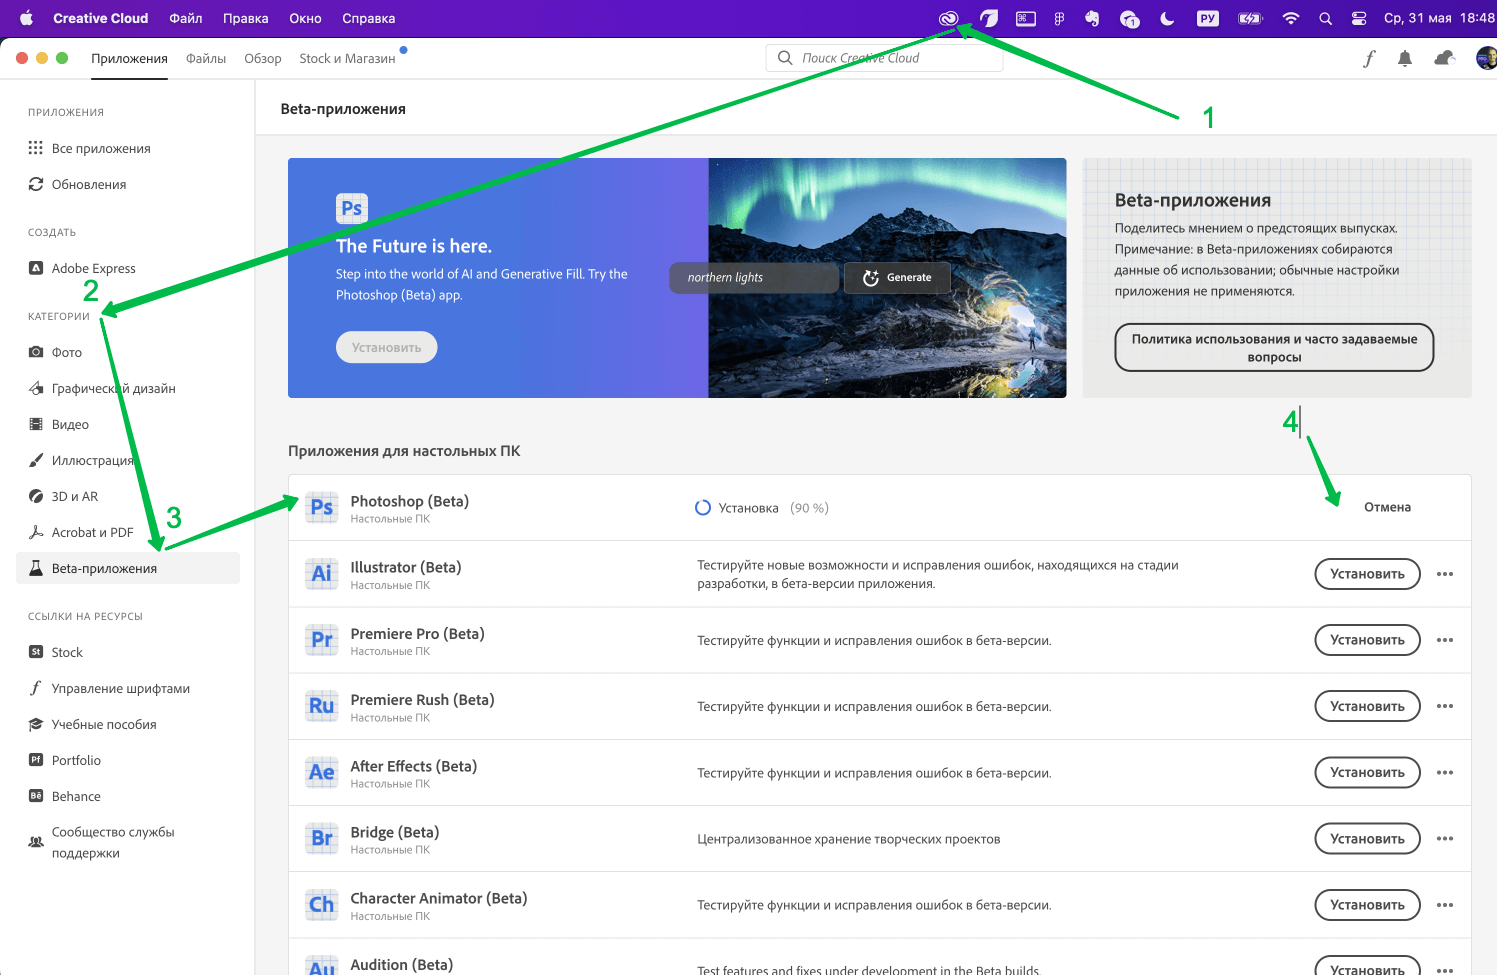Expand more options for Bridge (Beta)

pos(1445,838)
